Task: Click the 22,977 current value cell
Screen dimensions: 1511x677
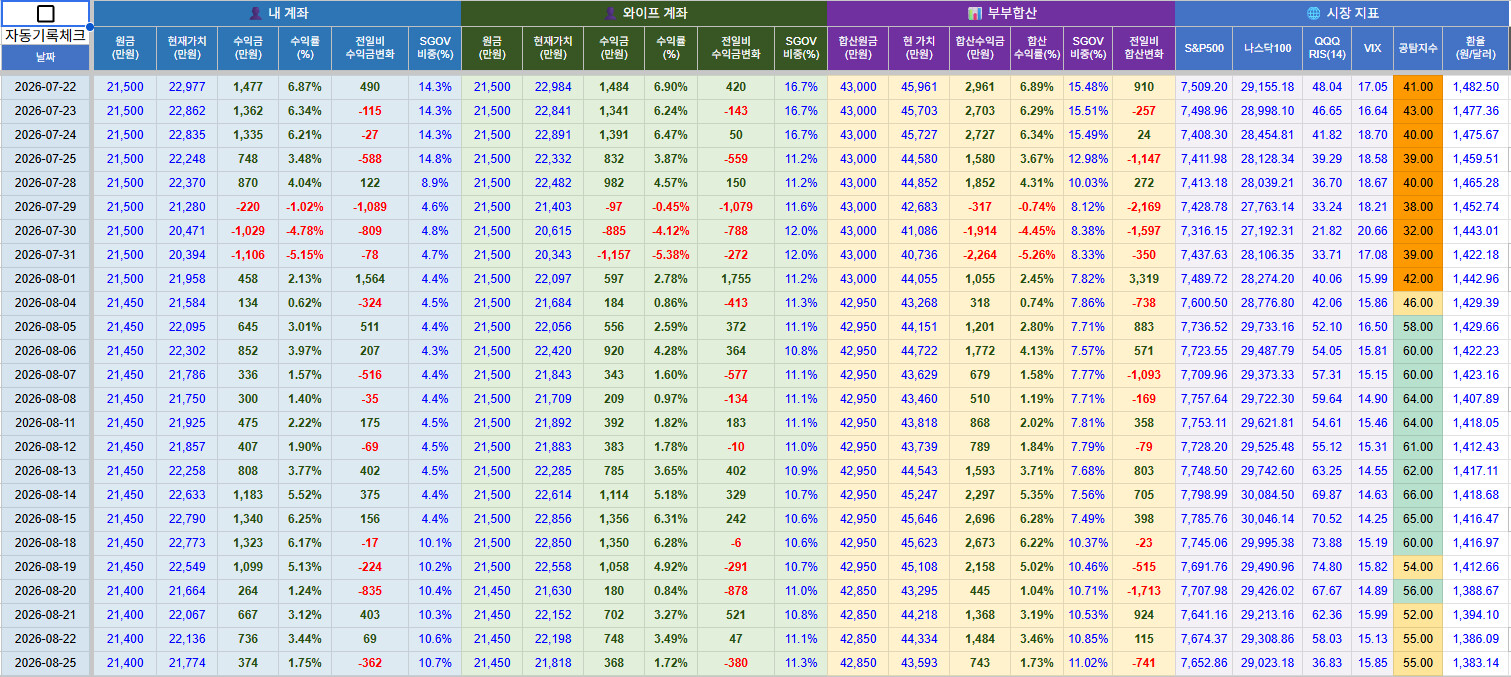Action: pos(187,87)
